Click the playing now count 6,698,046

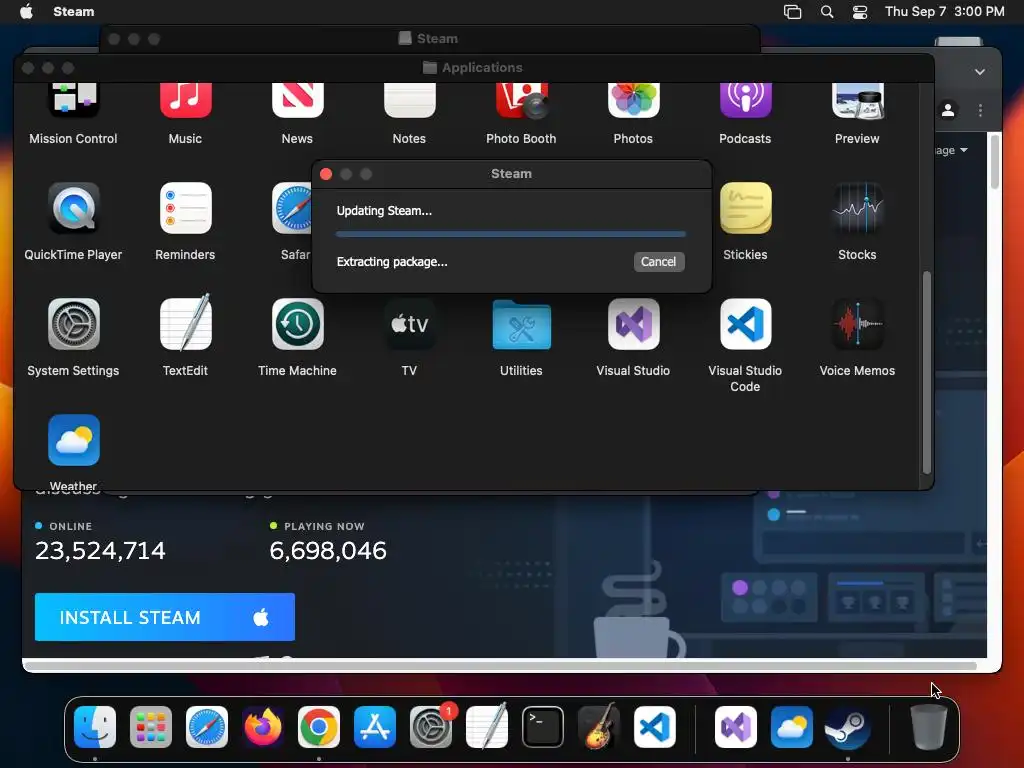pos(328,551)
